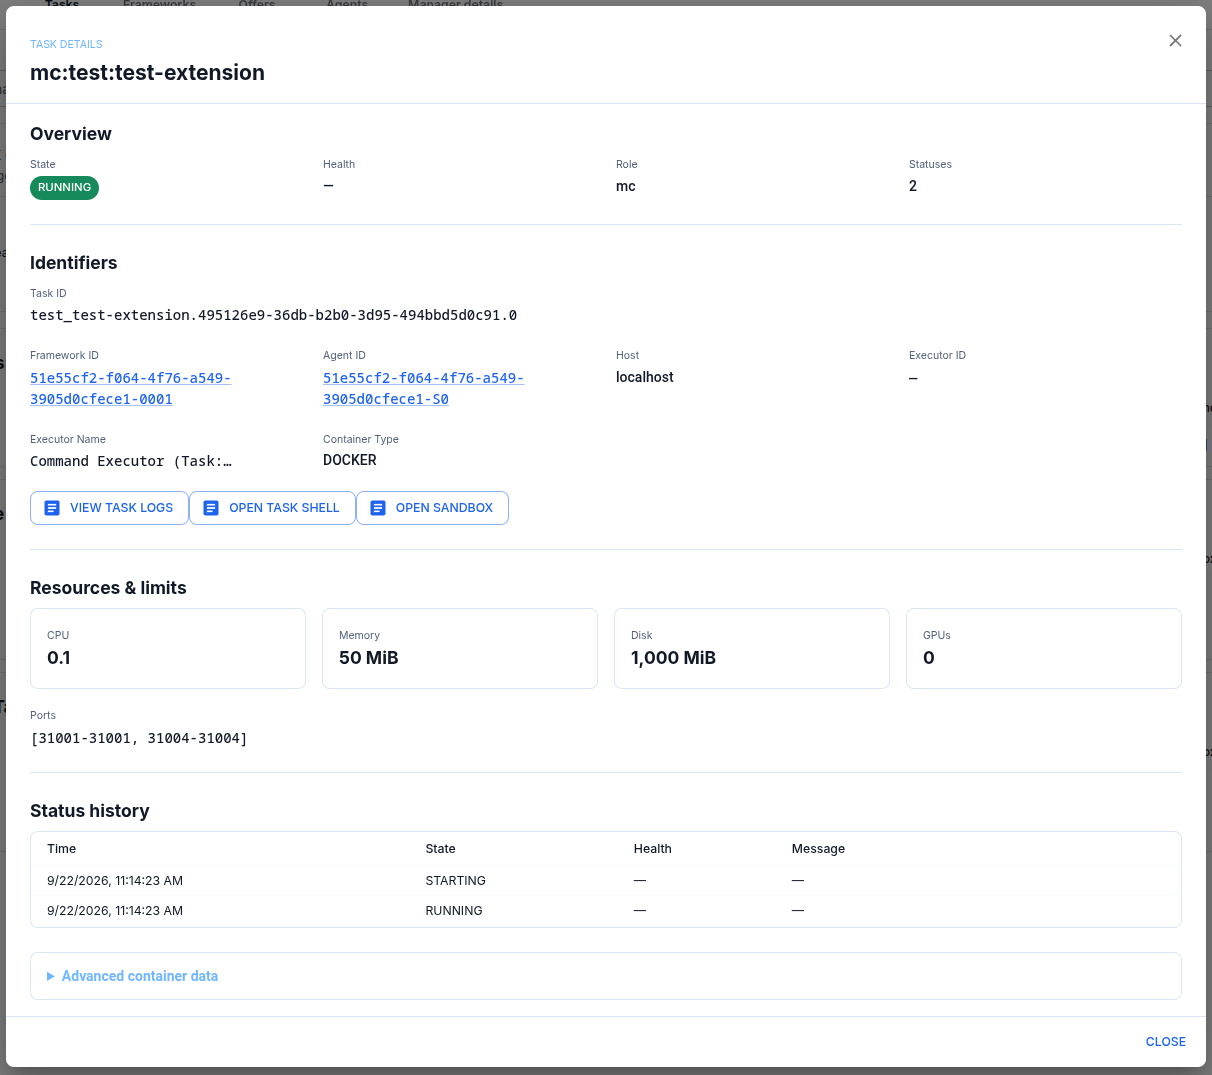Click the STARTING row in status history
This screenshot has height=1075, width=1212.
[x=606, y=881]
